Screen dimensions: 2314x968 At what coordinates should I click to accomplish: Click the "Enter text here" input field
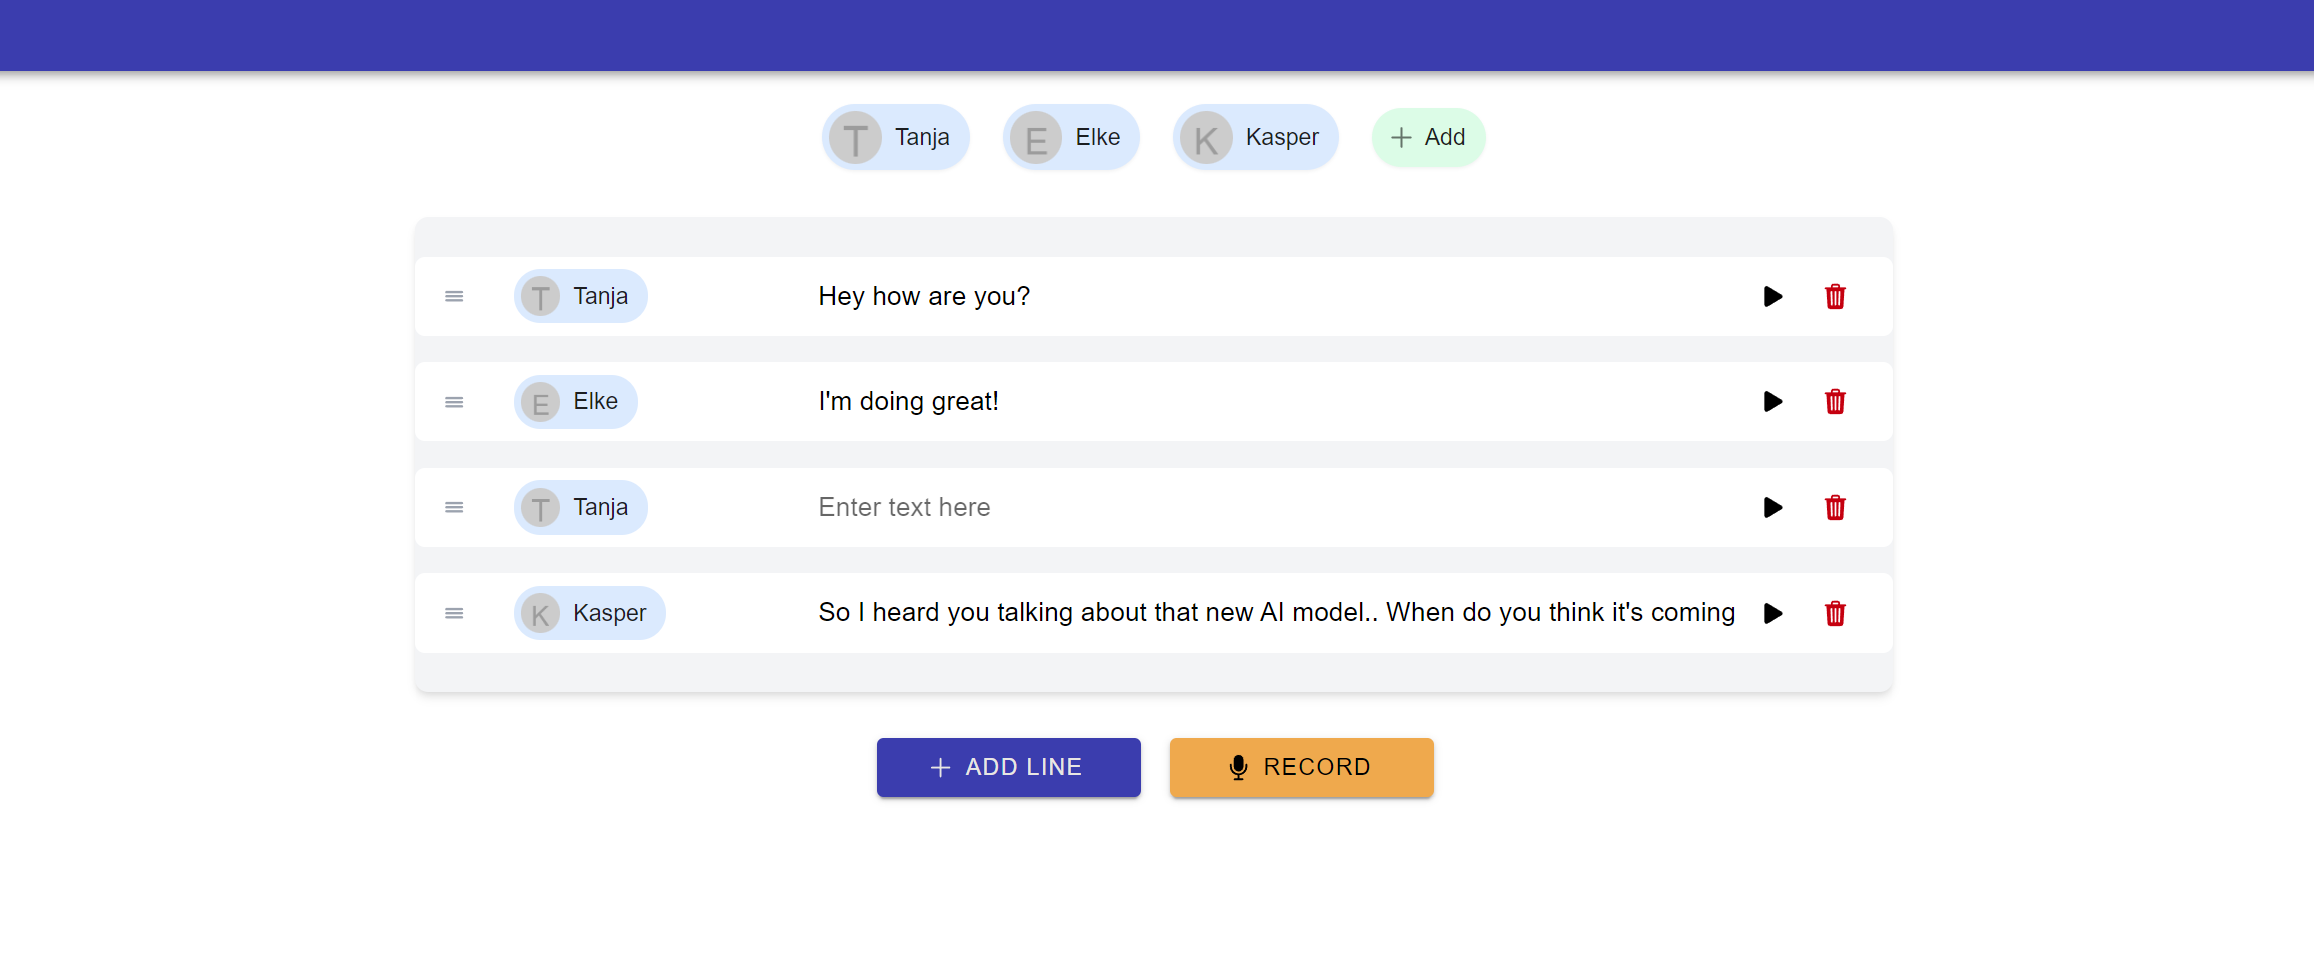pos(1100,507)
